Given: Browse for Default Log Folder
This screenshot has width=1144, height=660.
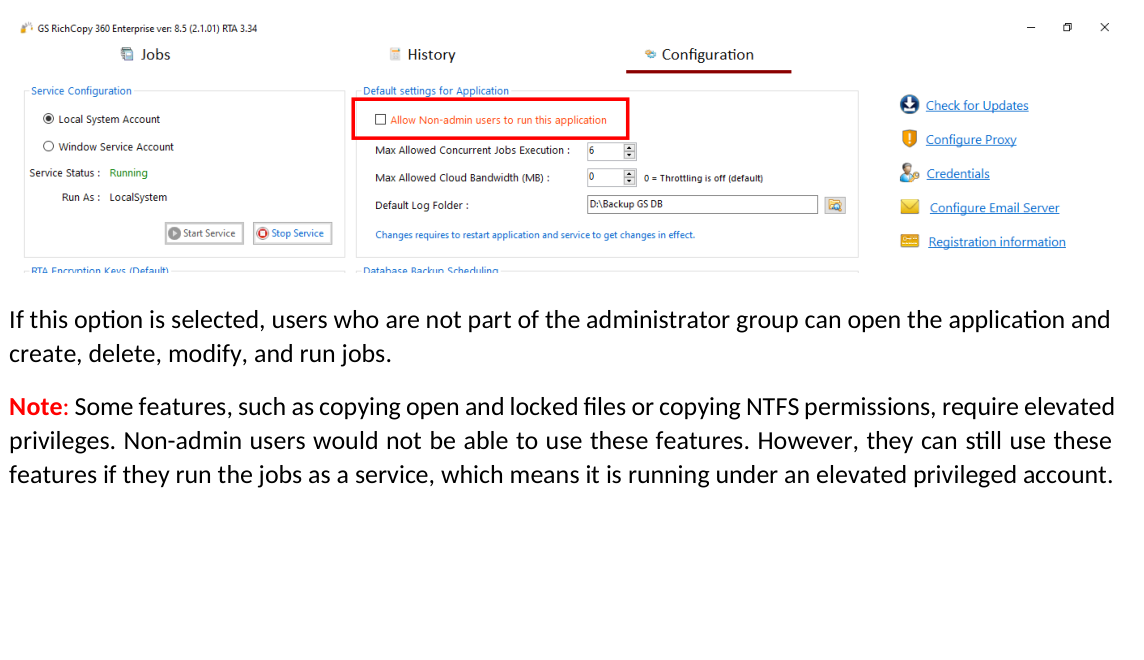Looking at the screenshot, I should (x=835, y=206).
